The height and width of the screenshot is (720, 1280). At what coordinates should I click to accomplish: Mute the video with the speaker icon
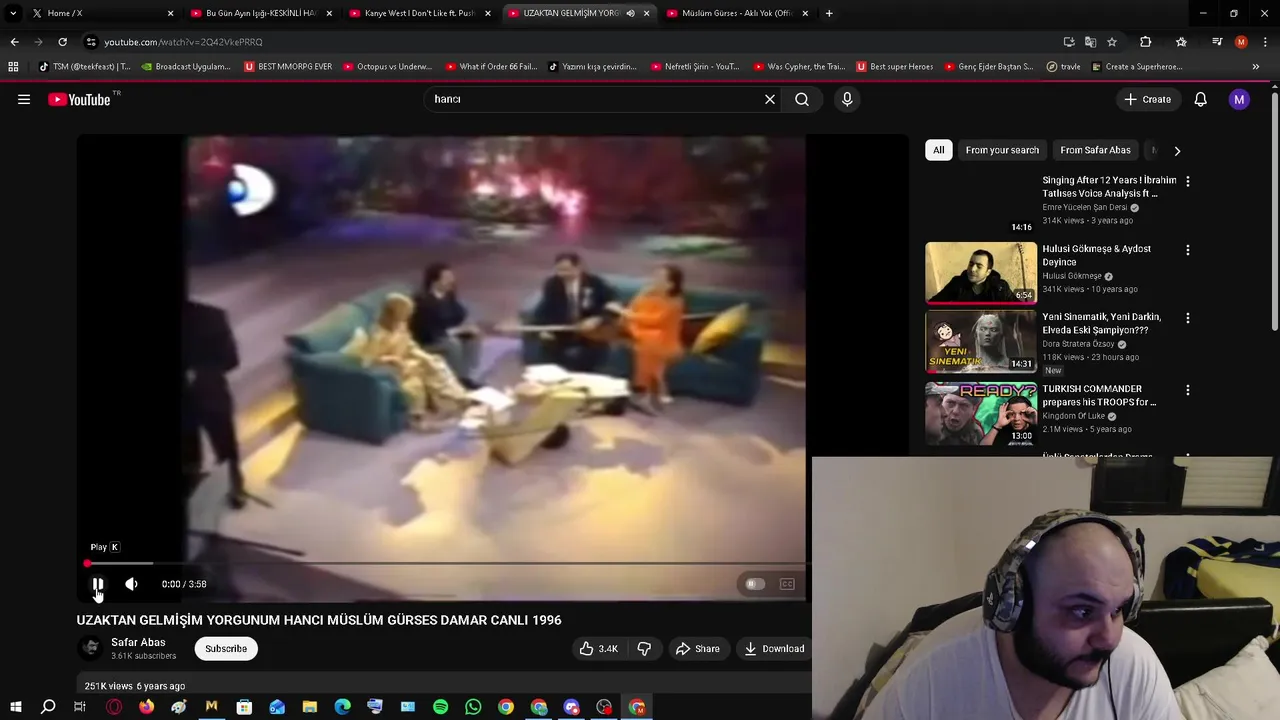131,584
